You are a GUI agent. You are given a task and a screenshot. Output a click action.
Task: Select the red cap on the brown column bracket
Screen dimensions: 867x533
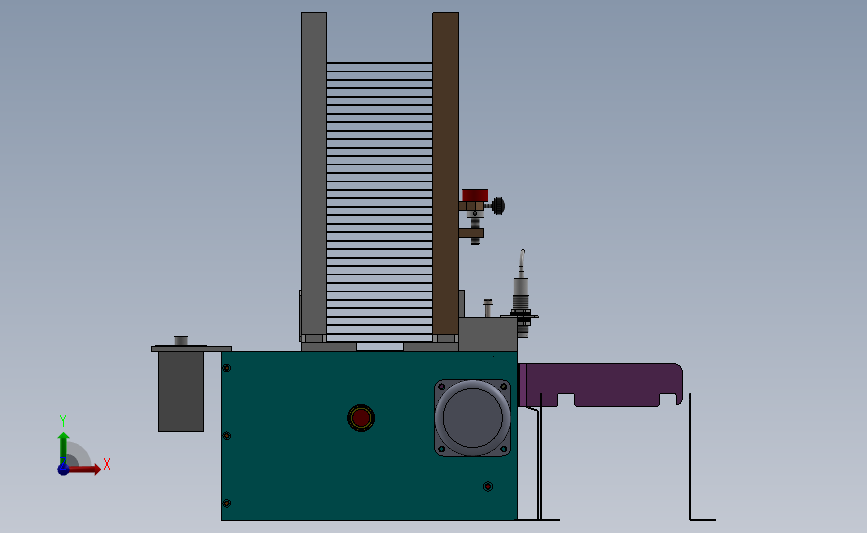pos(475,195)
